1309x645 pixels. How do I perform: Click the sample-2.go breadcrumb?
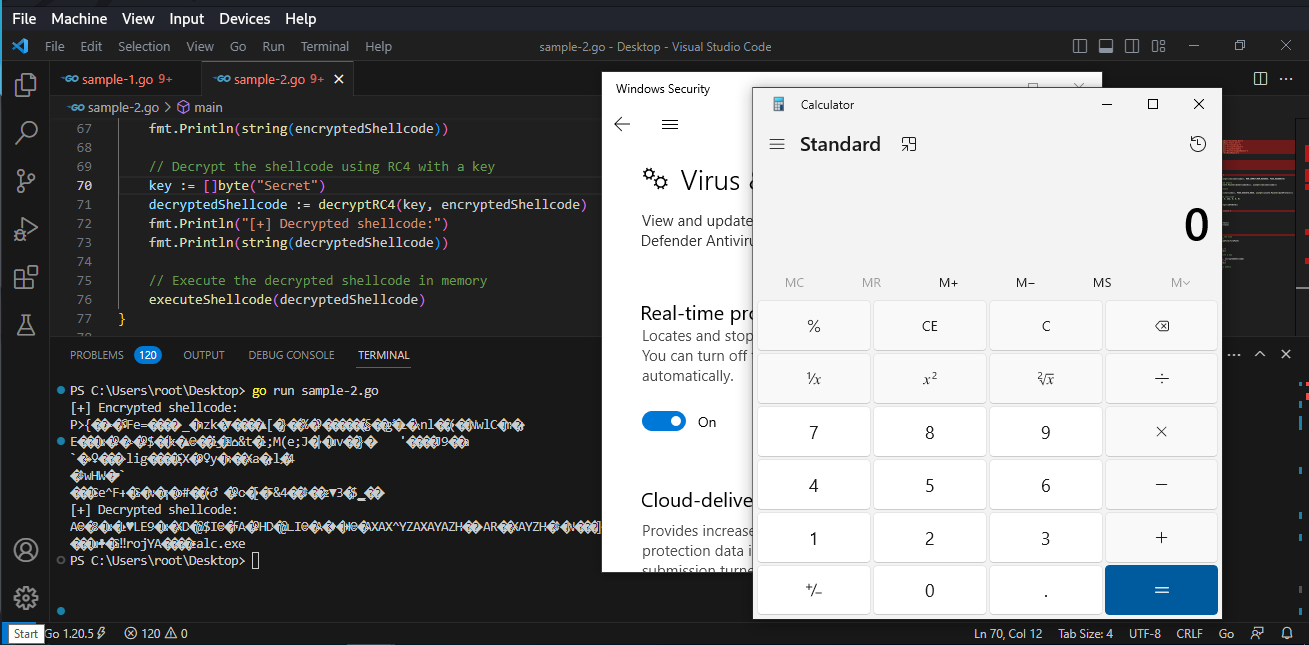point(114,107)
